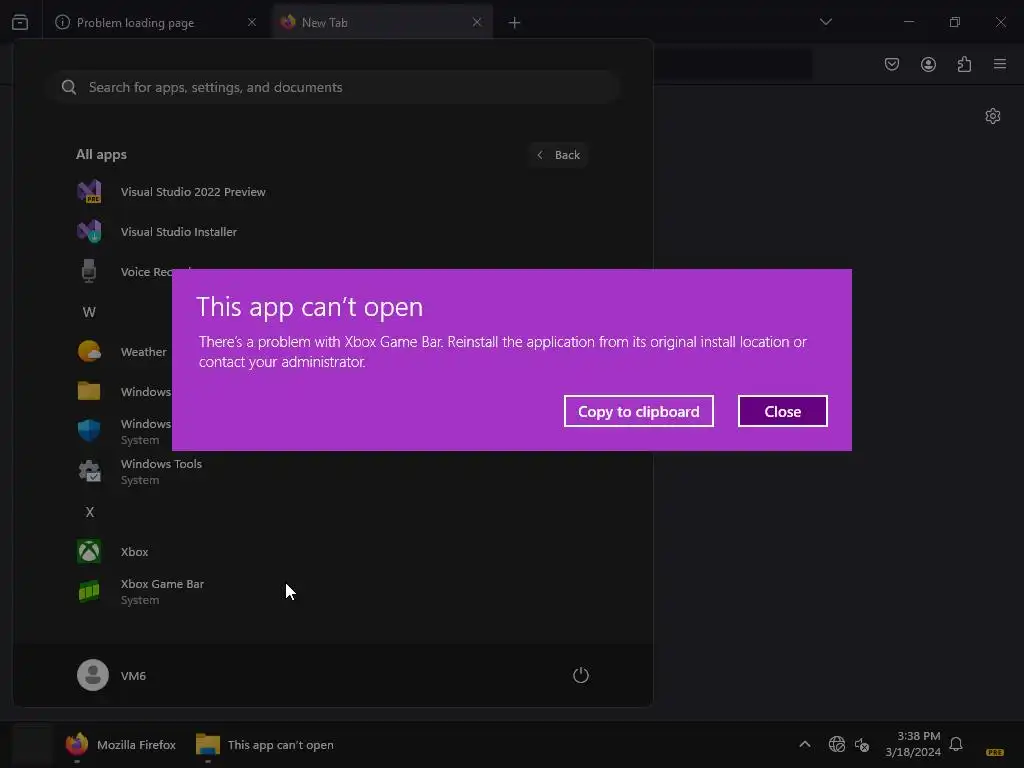The height and width of the screenshot is (768, 1024).
Task: Select Xbox Game Bar label text
Action: [x=163, y=584]
